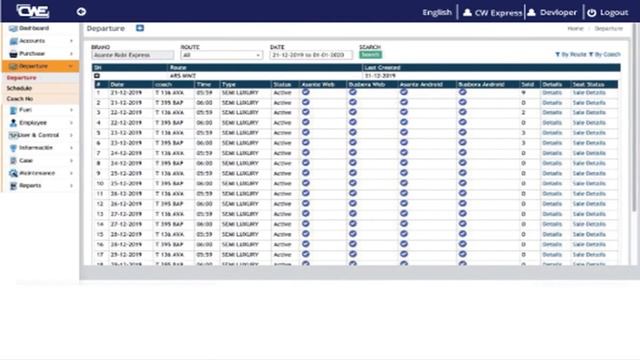Toggle row 14 Asante Android status circle
Image resolution: width=640 pixels, height=360 pixels.
pos(404,224)
